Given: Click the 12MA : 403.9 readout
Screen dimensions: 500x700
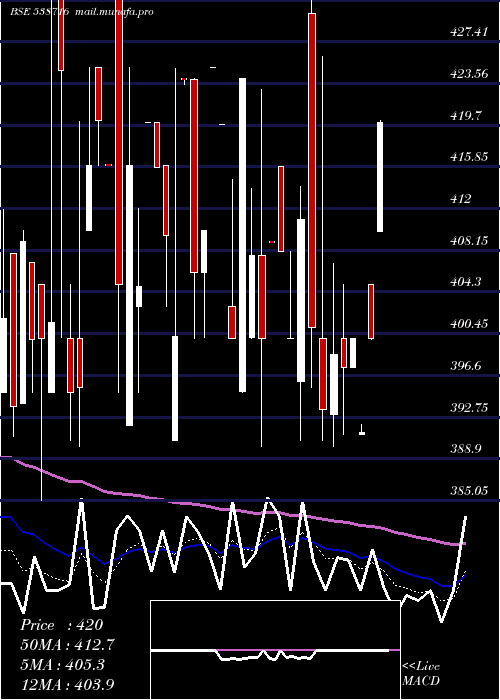Looking at the screenshot, I should pos(67,684).
